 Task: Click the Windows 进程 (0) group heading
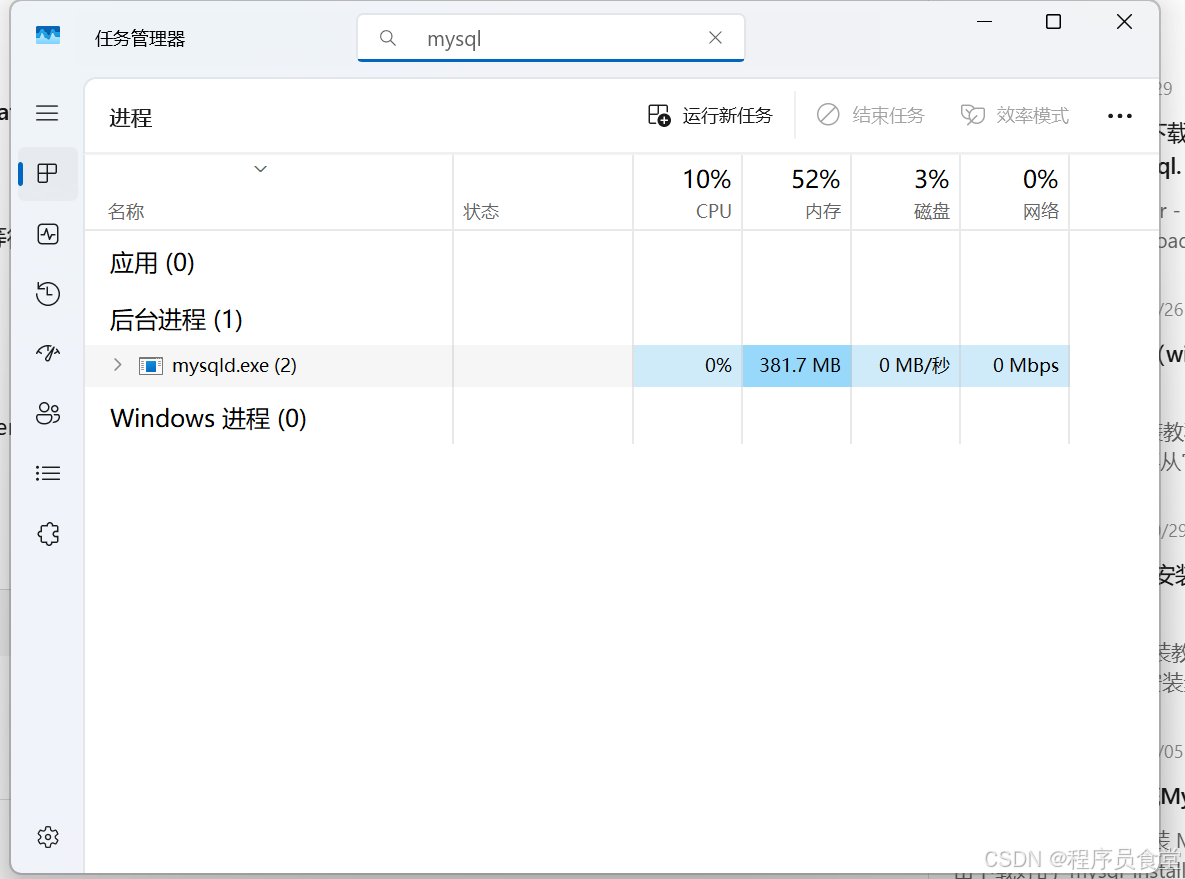(x=208, y=419)
